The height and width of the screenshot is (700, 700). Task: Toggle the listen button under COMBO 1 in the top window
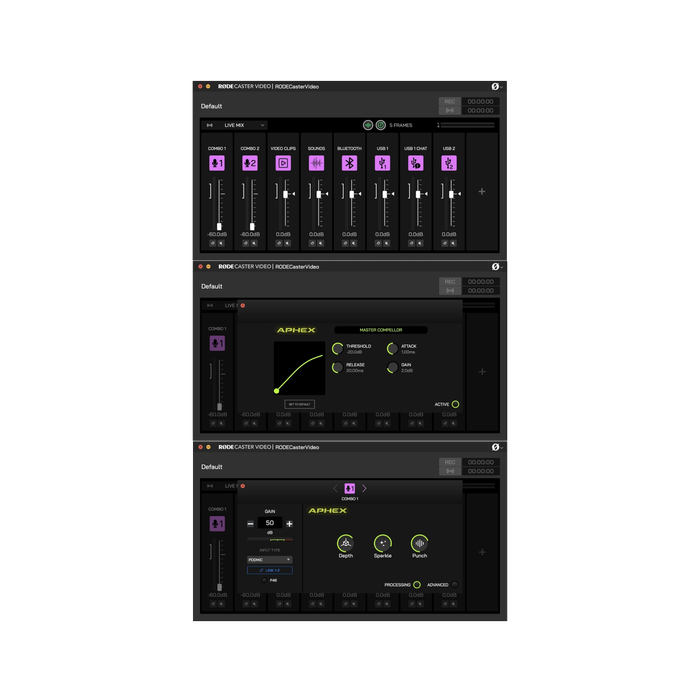pyautogui.click(x=212, y=243)
